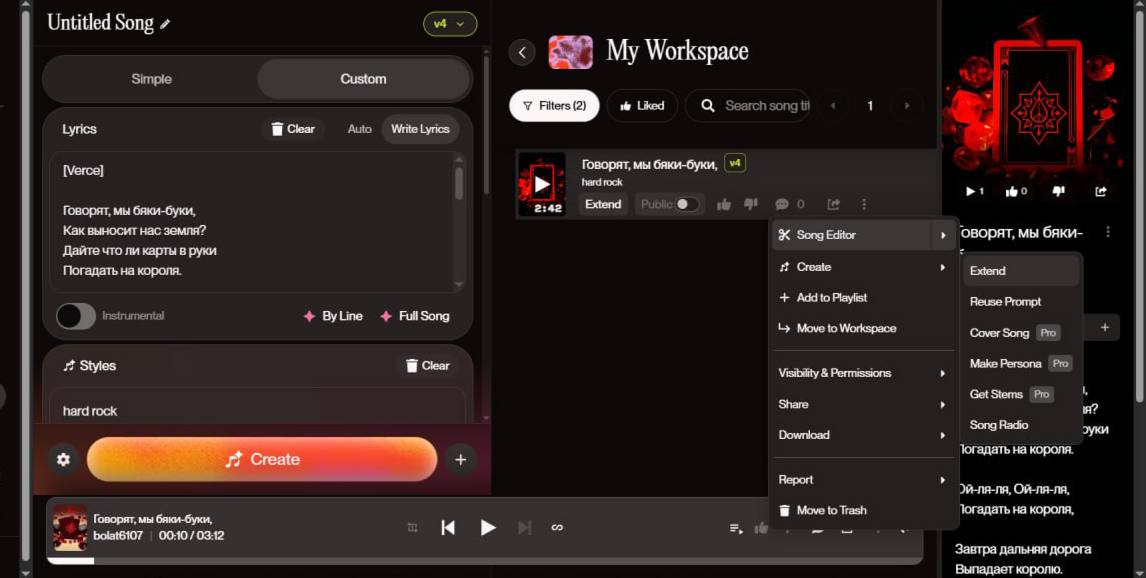Select Get Stems option

tap(1021, 395)
